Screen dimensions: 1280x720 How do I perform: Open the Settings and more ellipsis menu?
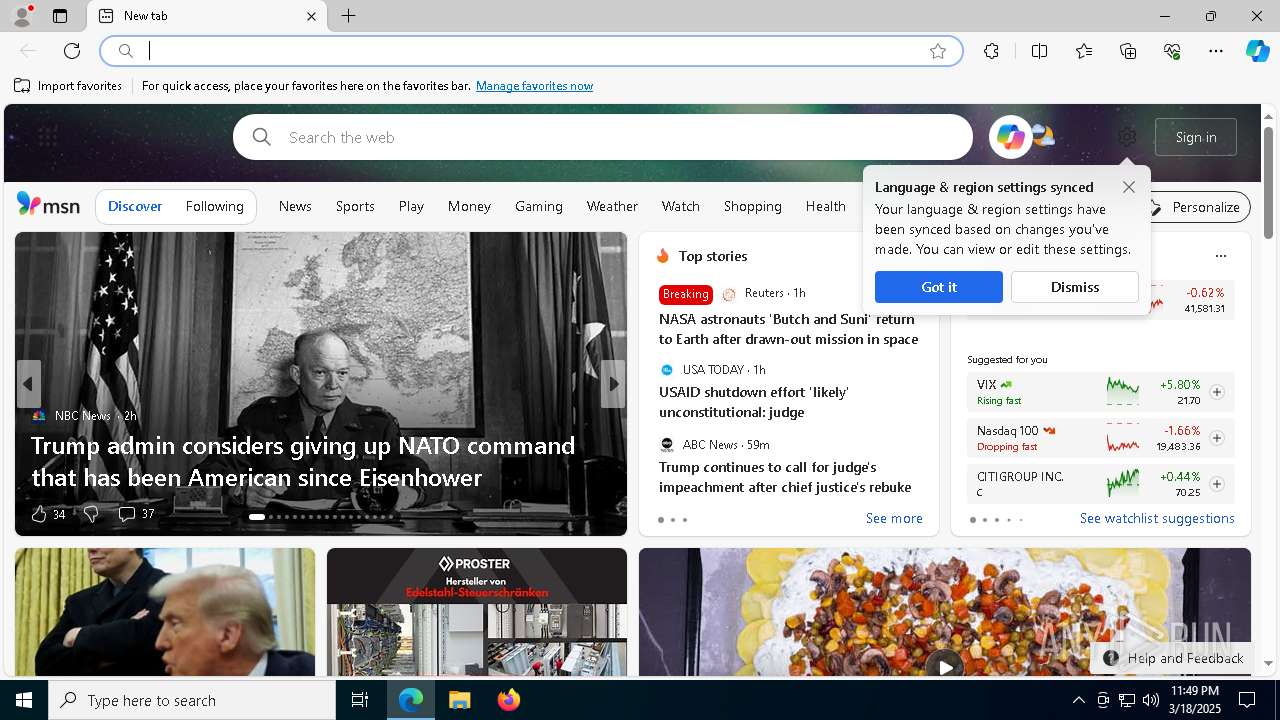1216,51
